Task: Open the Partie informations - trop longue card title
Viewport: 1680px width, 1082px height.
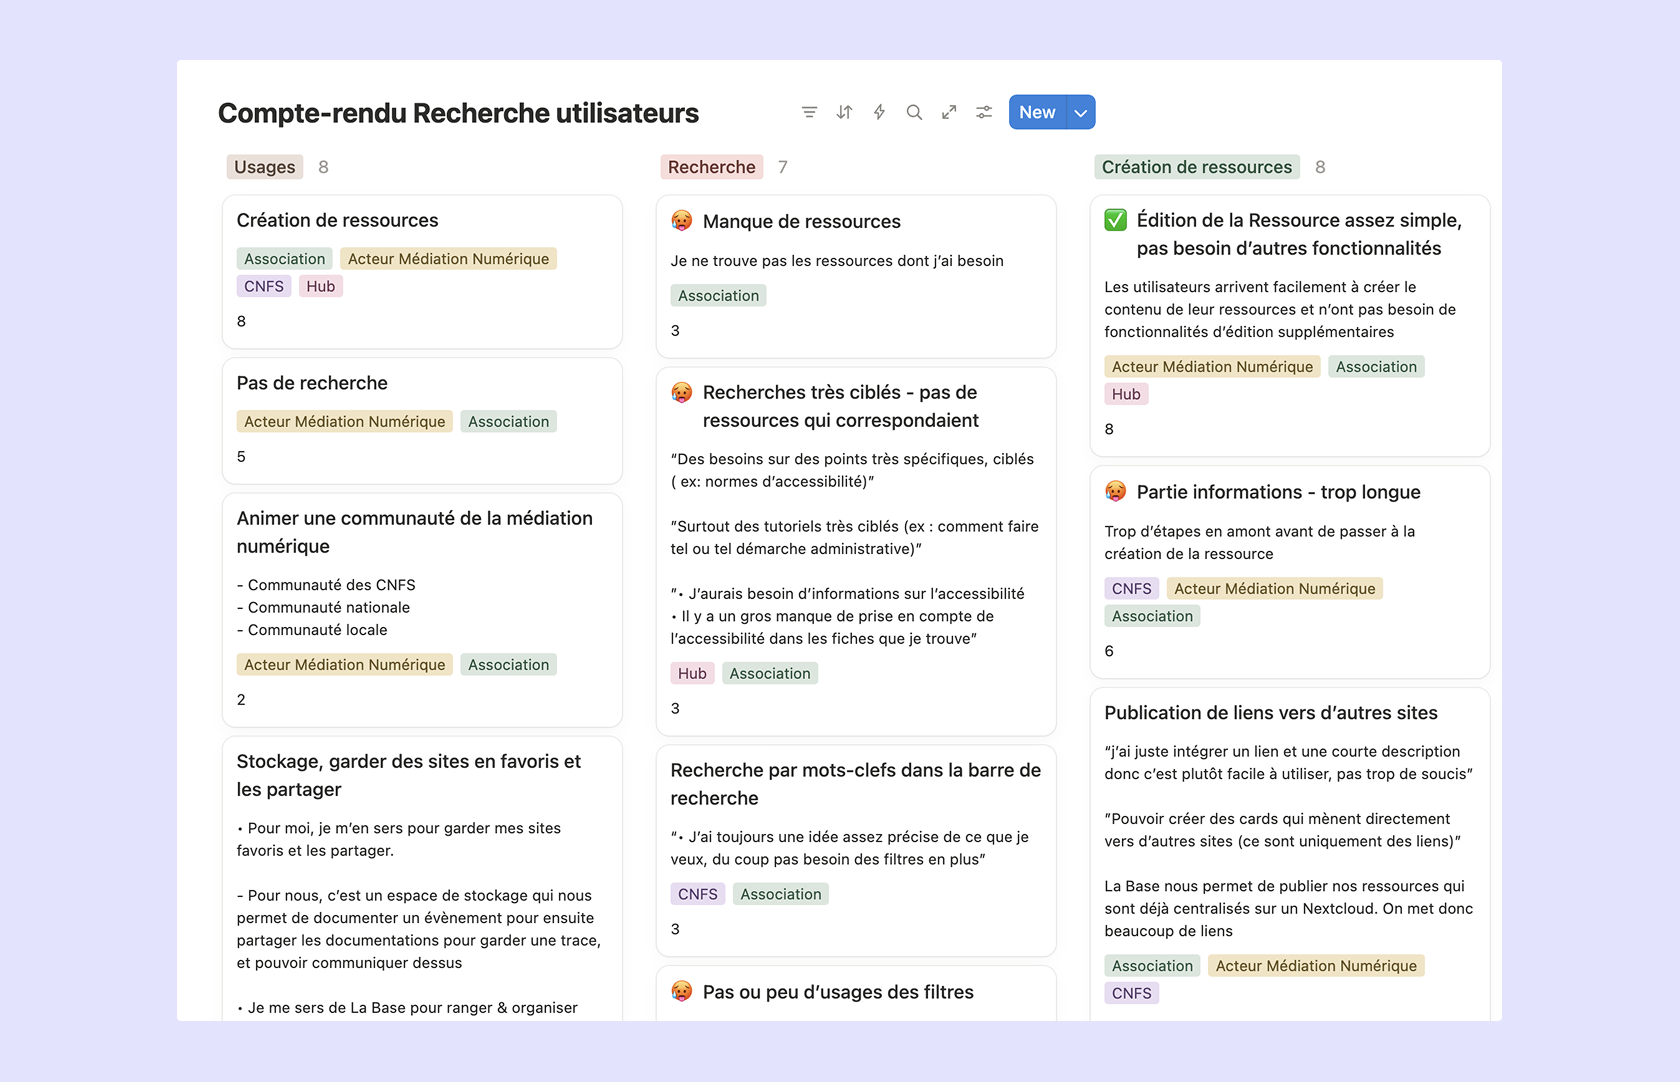Action: tap(1278, 492)
